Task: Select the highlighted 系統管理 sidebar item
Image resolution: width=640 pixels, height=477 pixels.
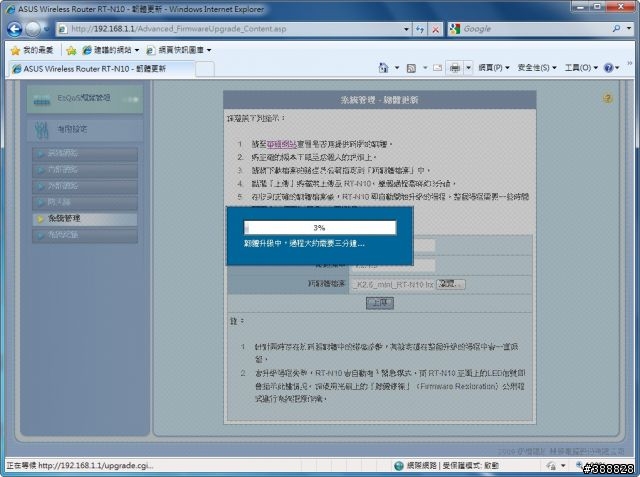Action: (85, 219)
